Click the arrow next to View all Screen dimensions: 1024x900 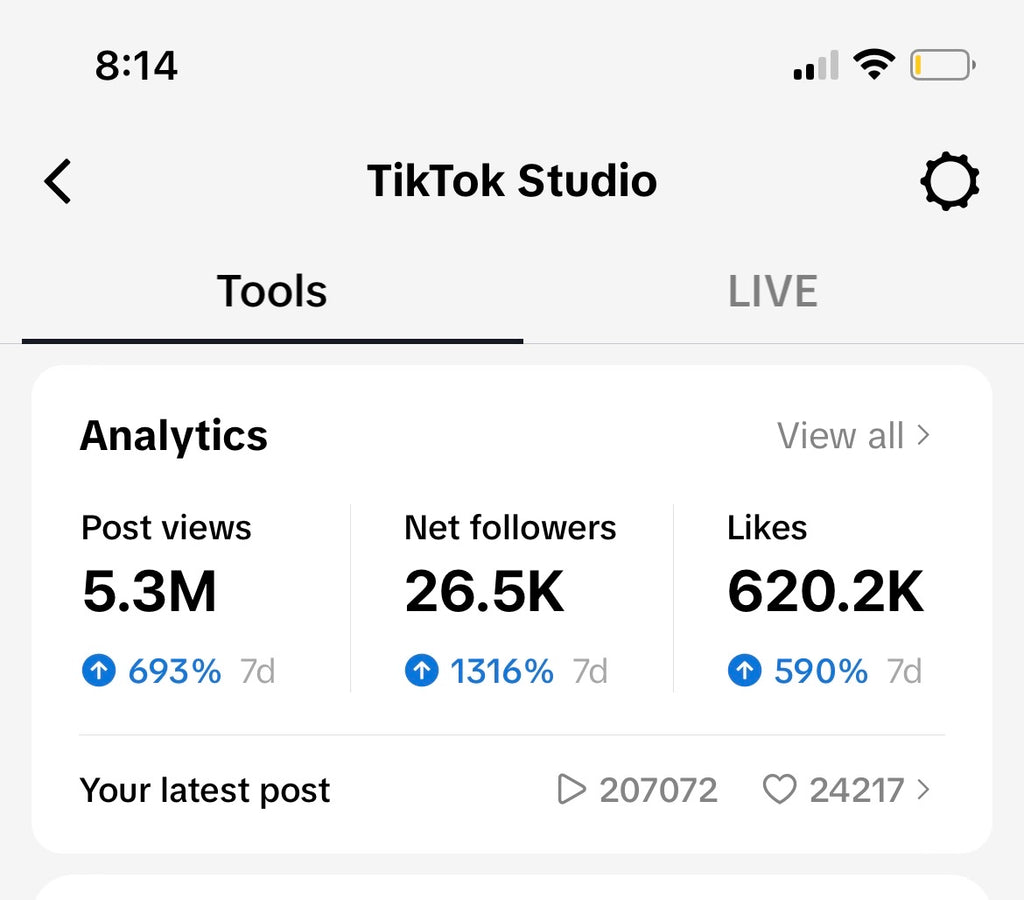[921, 435]
